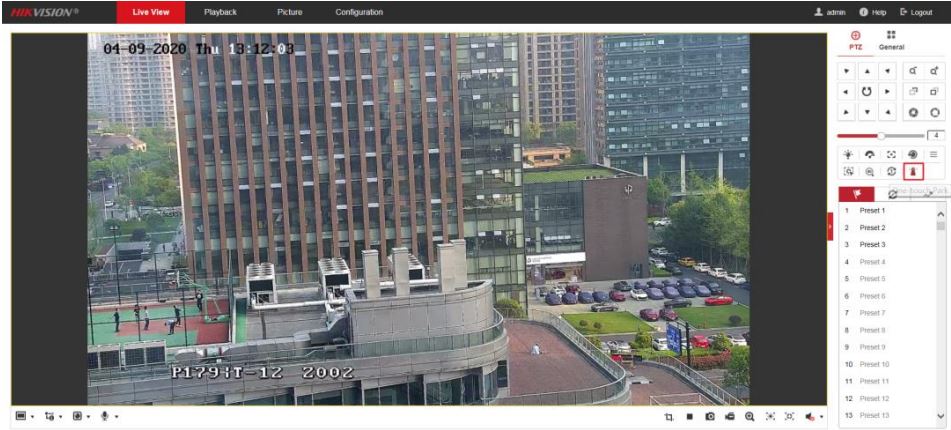Click the PTZ zoom out magnifier
The width and height of the screenshot is (951, 430).
point(913,72)
